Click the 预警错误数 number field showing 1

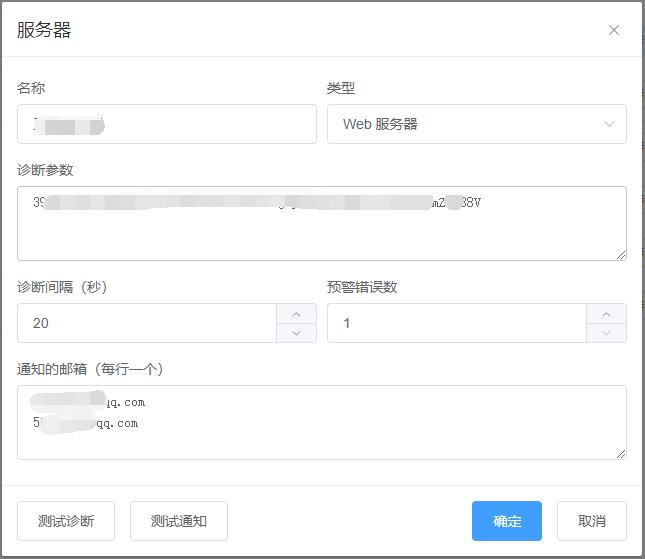tap(456, 323)
